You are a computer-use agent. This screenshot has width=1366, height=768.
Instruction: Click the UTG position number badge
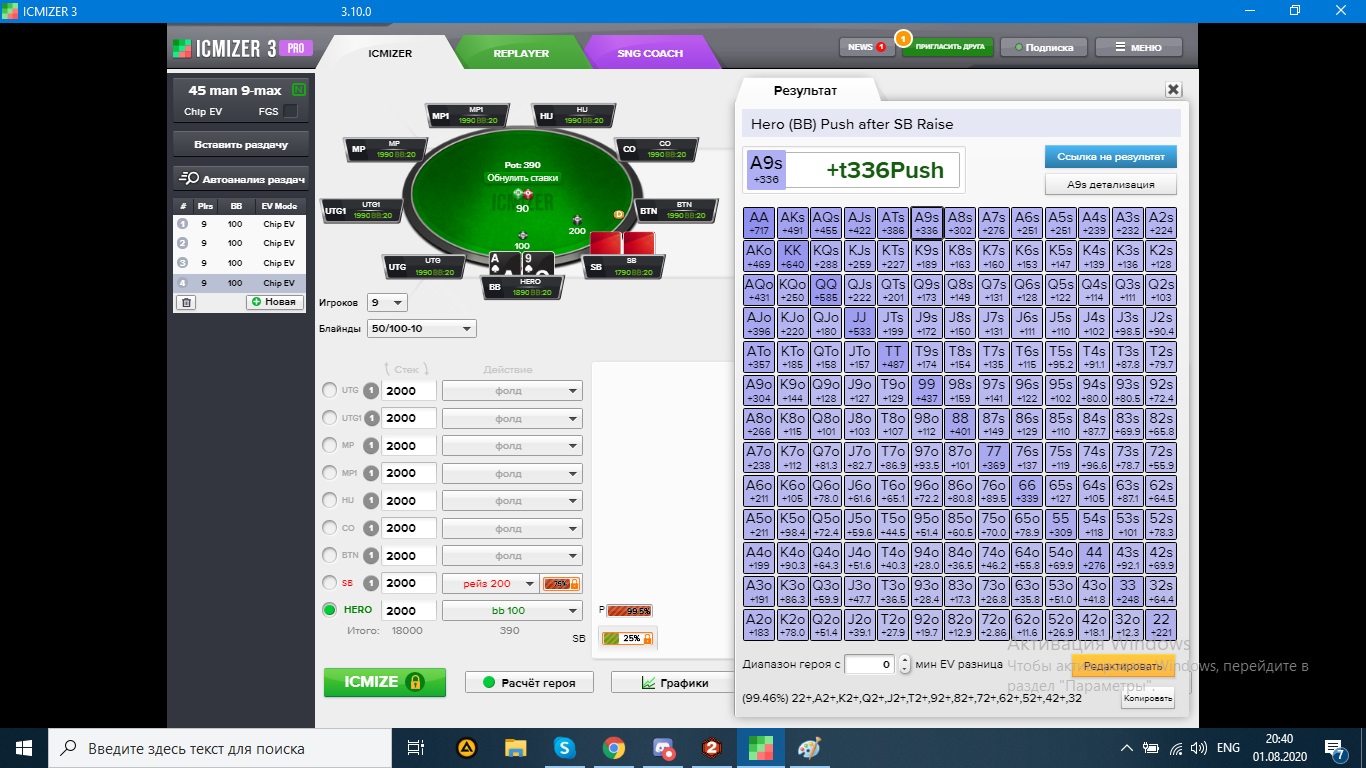pyautogui.click(x=371, y=391)
